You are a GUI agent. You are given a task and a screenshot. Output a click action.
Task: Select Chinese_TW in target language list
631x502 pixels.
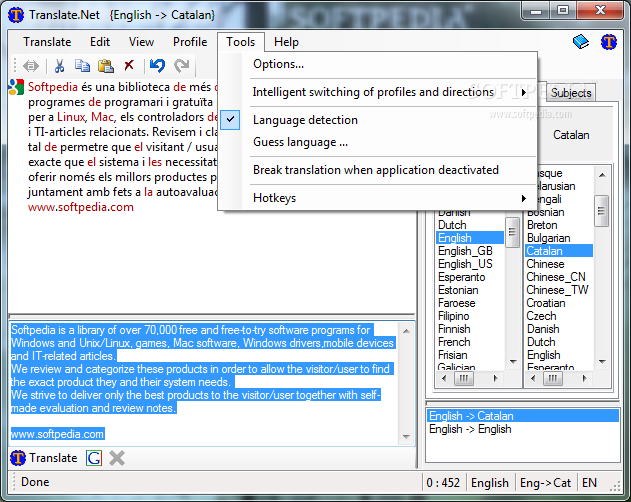tap(557, 290)
